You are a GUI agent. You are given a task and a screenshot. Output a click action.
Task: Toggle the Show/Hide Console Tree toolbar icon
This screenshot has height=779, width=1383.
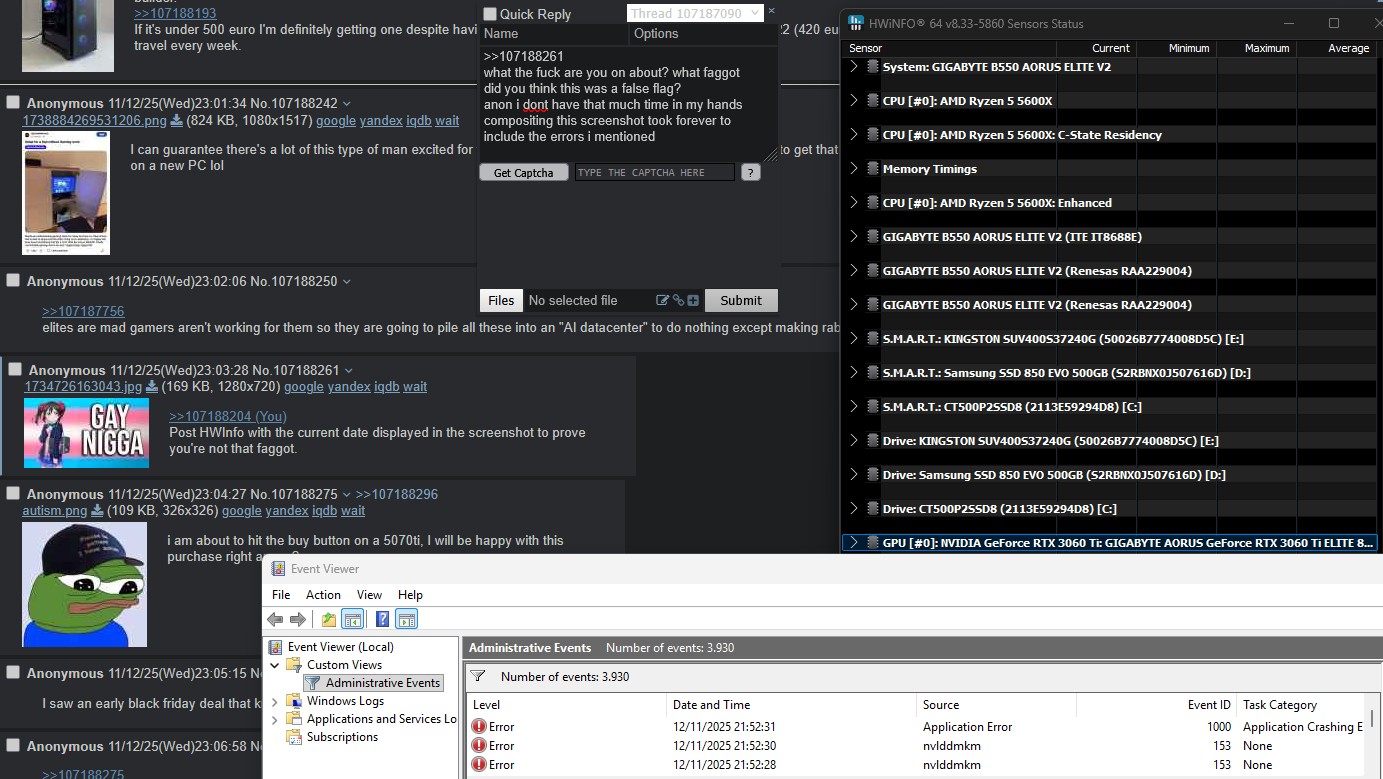[x=351, y=620]
